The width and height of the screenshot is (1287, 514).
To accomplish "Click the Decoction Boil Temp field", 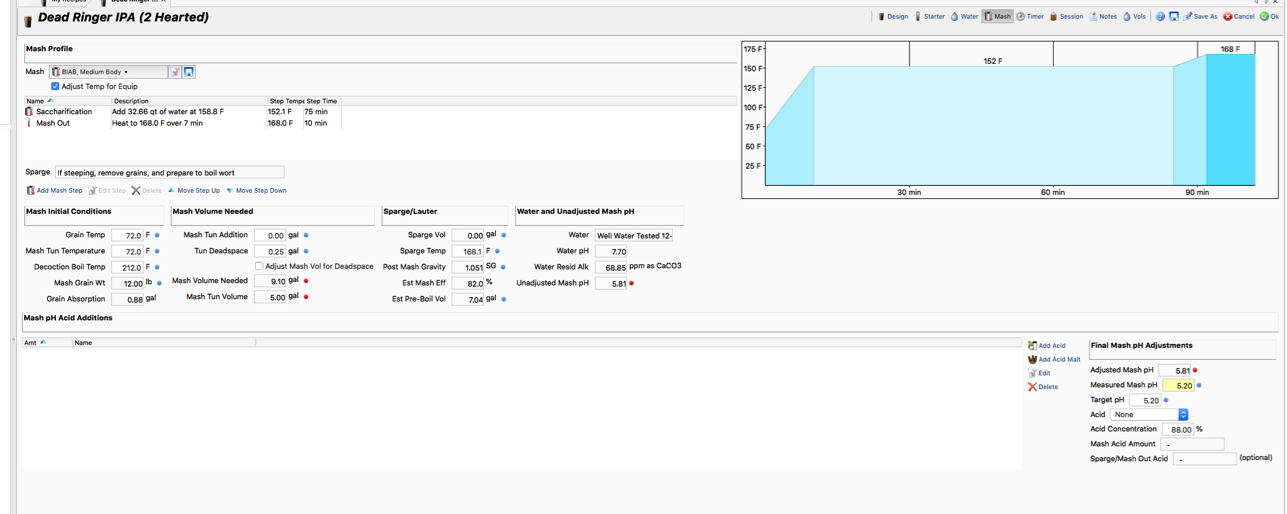I will coord(127,268).
